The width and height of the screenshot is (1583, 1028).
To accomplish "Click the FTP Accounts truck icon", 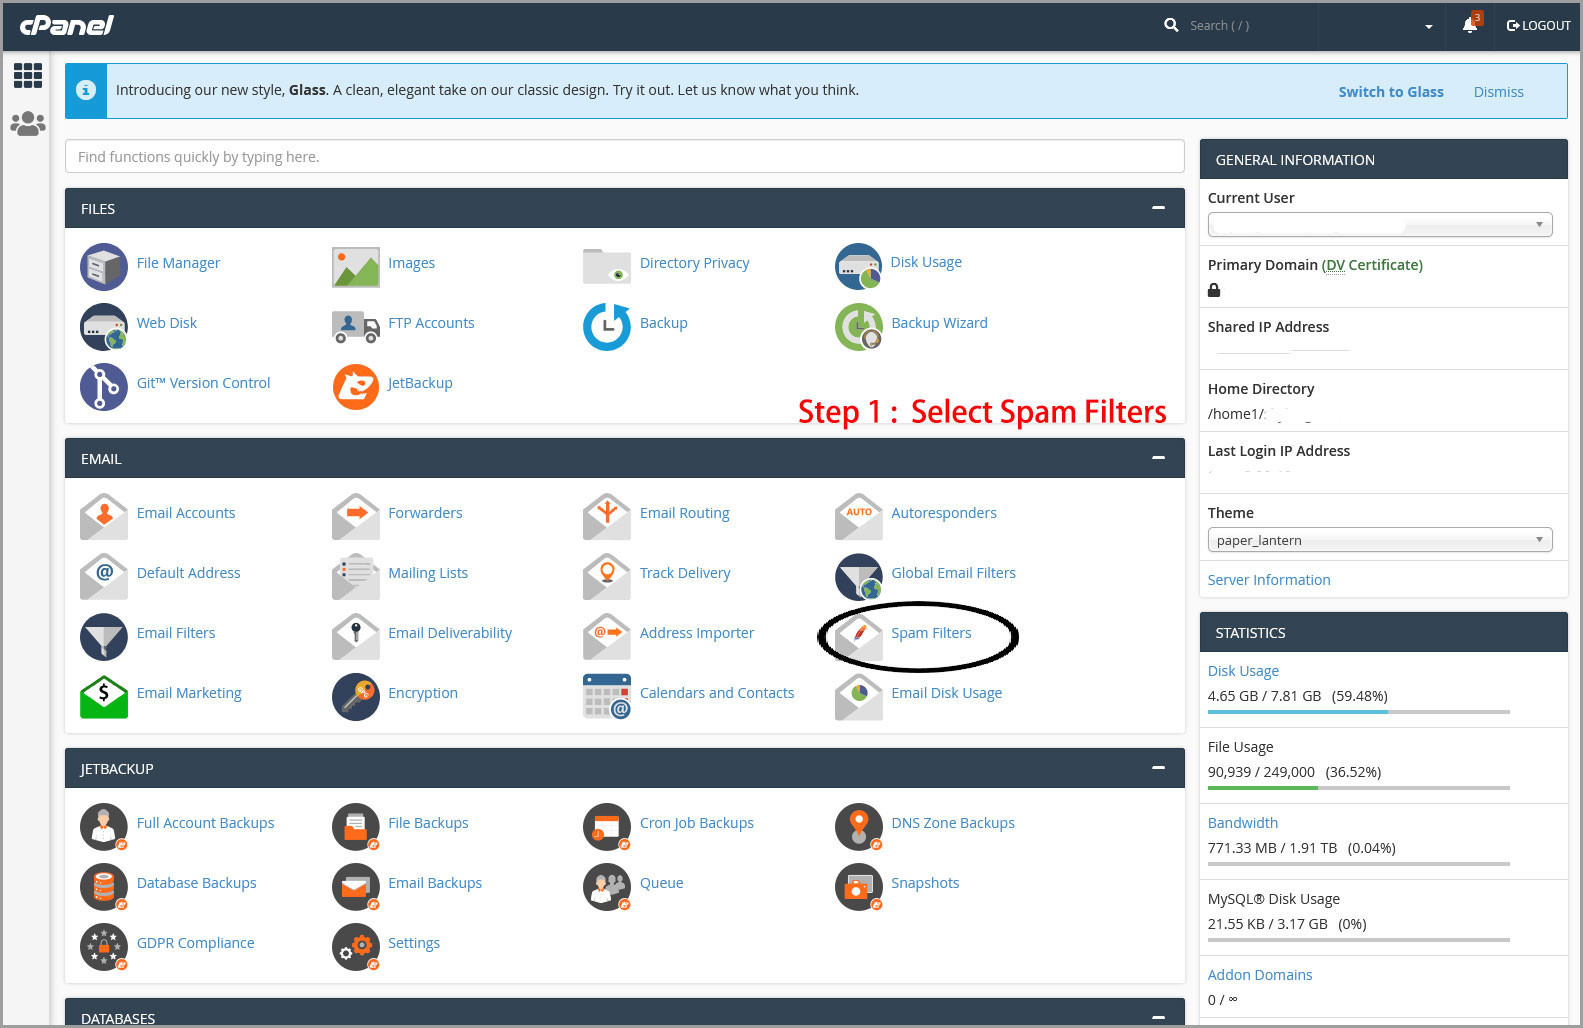I will (x=356, y=327).
